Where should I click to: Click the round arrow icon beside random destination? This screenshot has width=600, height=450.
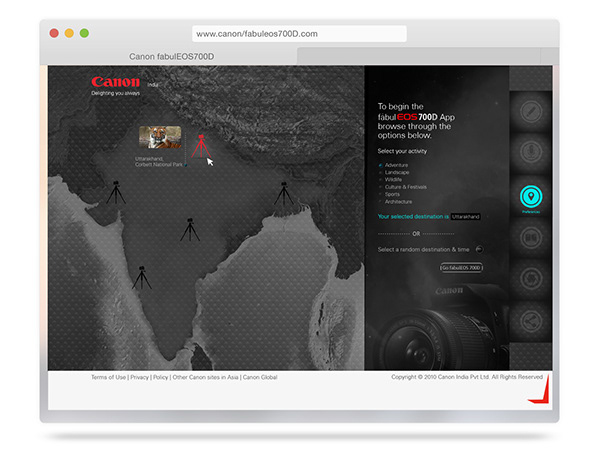coord(479,249)
